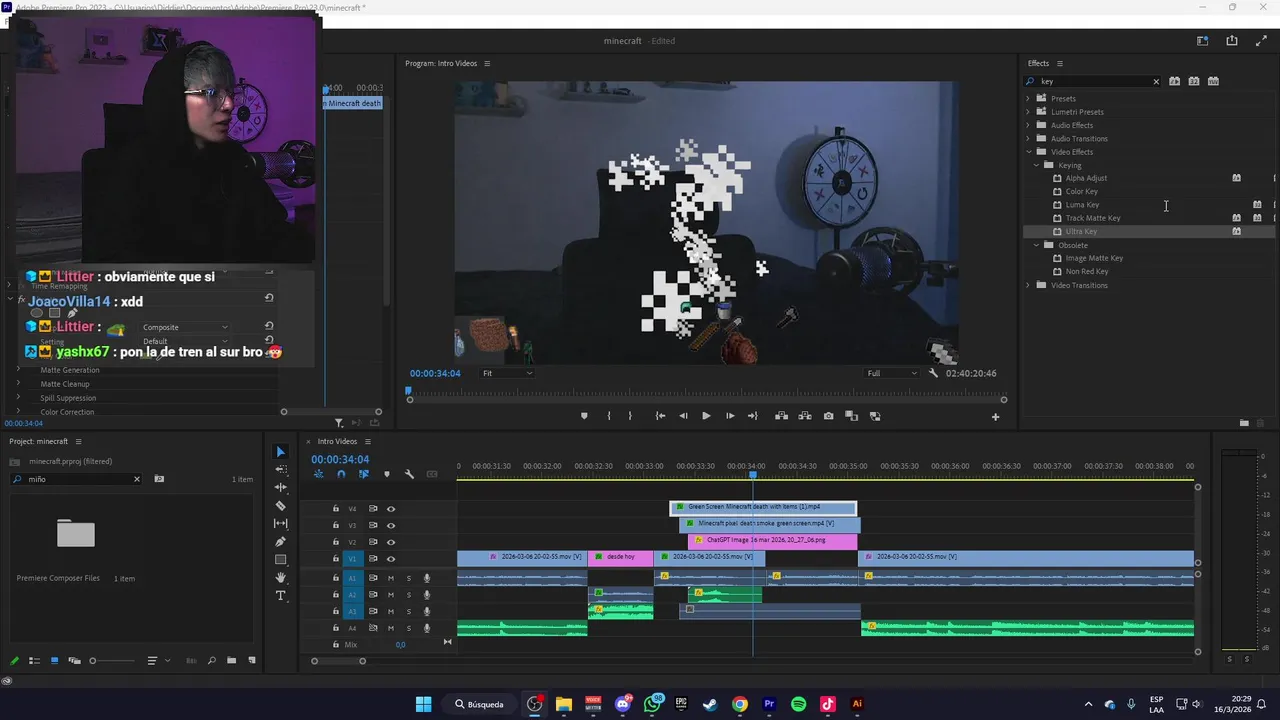Open Windows Start menu
This screenshot has height=720, width=1280.
(x=423, y=704)
